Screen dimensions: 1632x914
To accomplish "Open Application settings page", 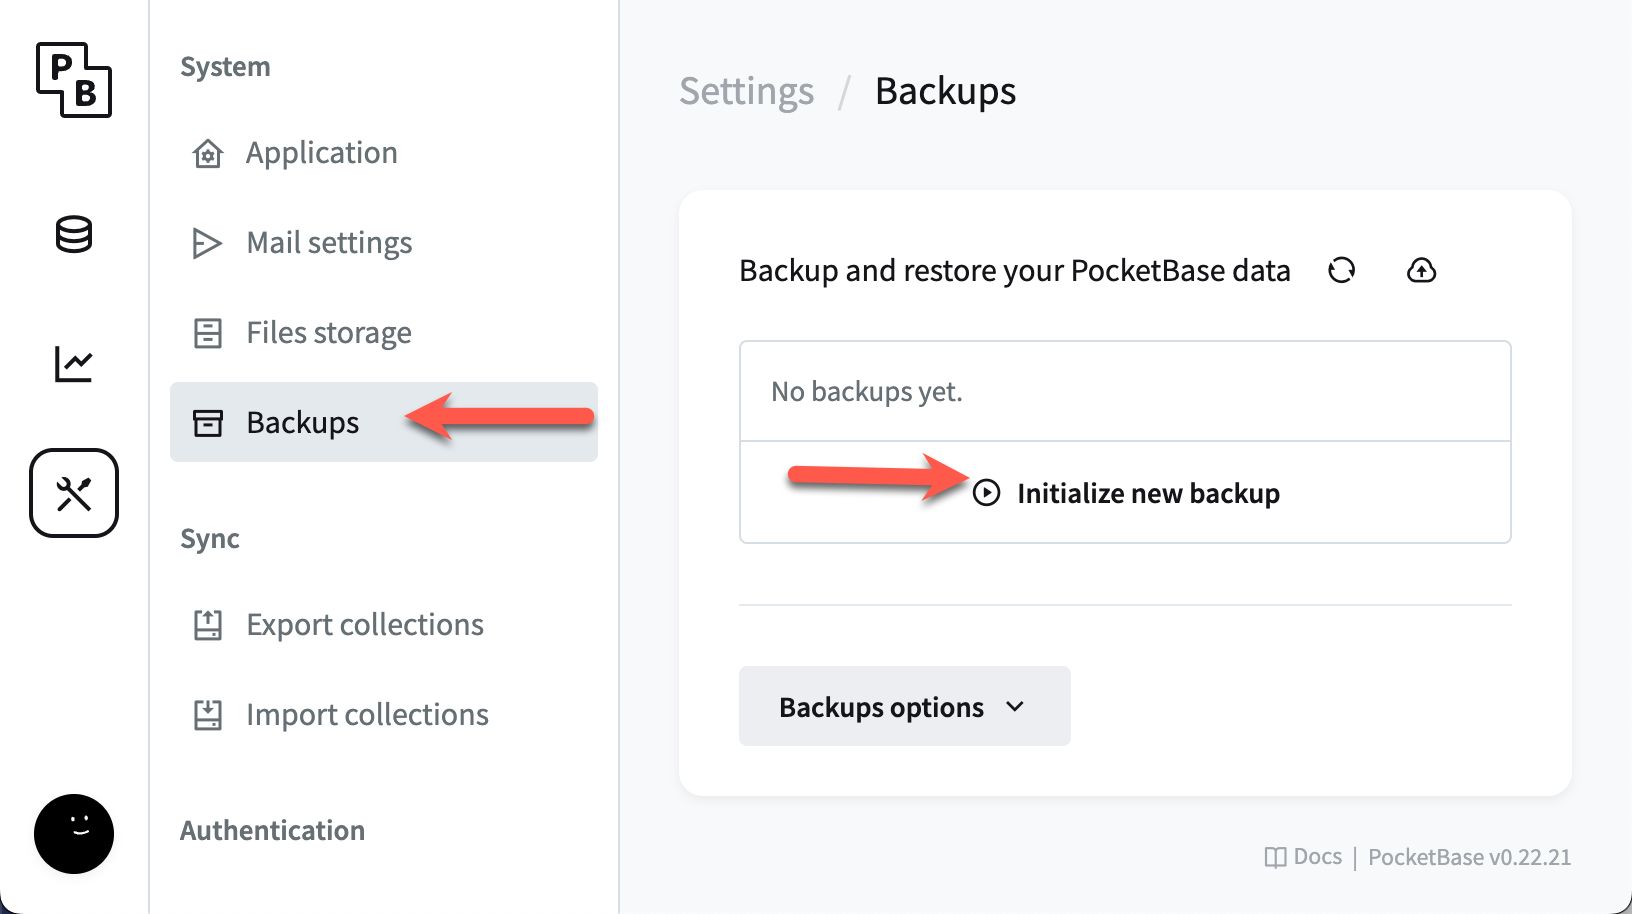I will (321, 153).
